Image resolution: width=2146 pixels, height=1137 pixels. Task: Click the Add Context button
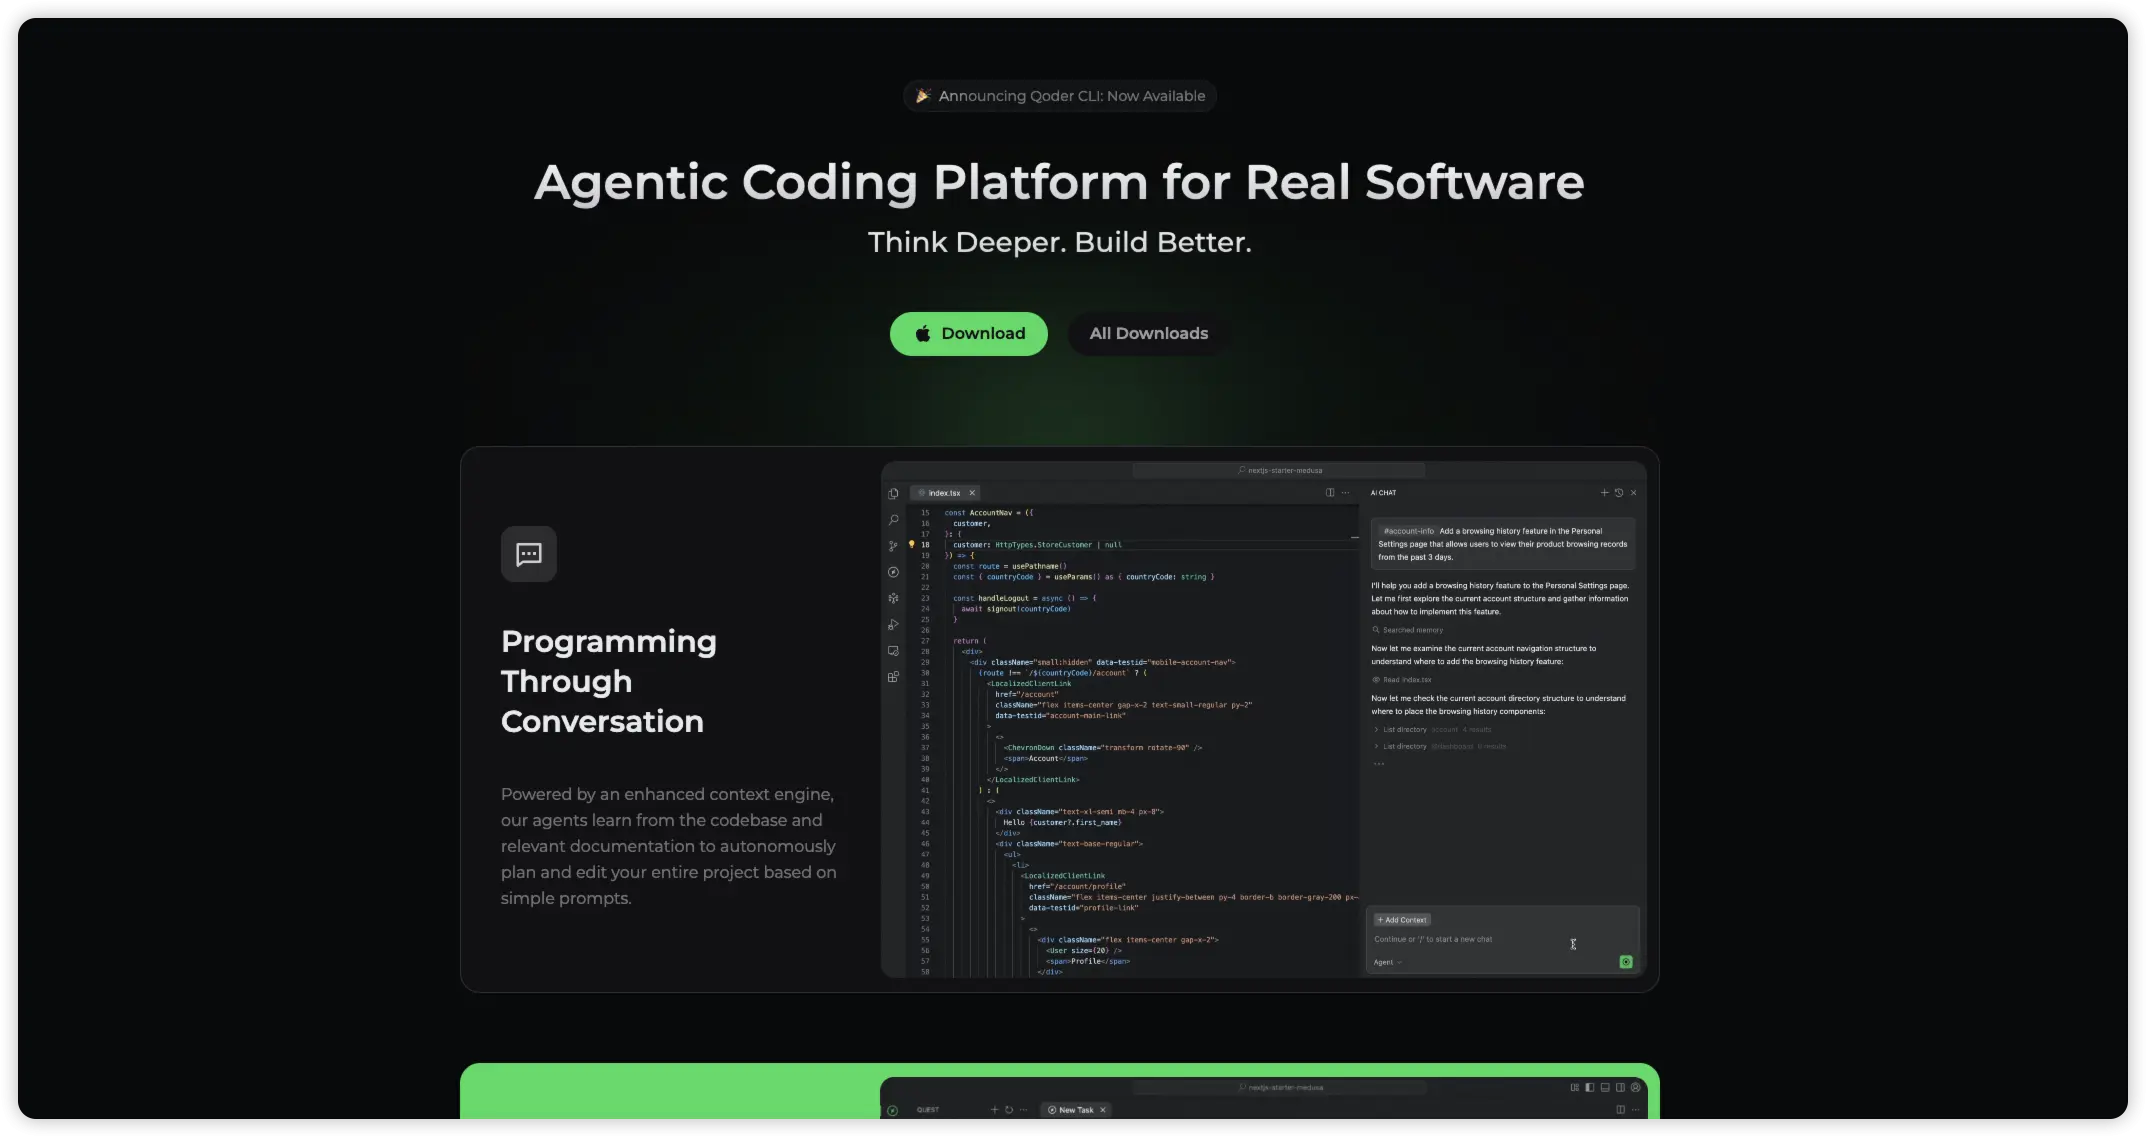pos(1402,920)
